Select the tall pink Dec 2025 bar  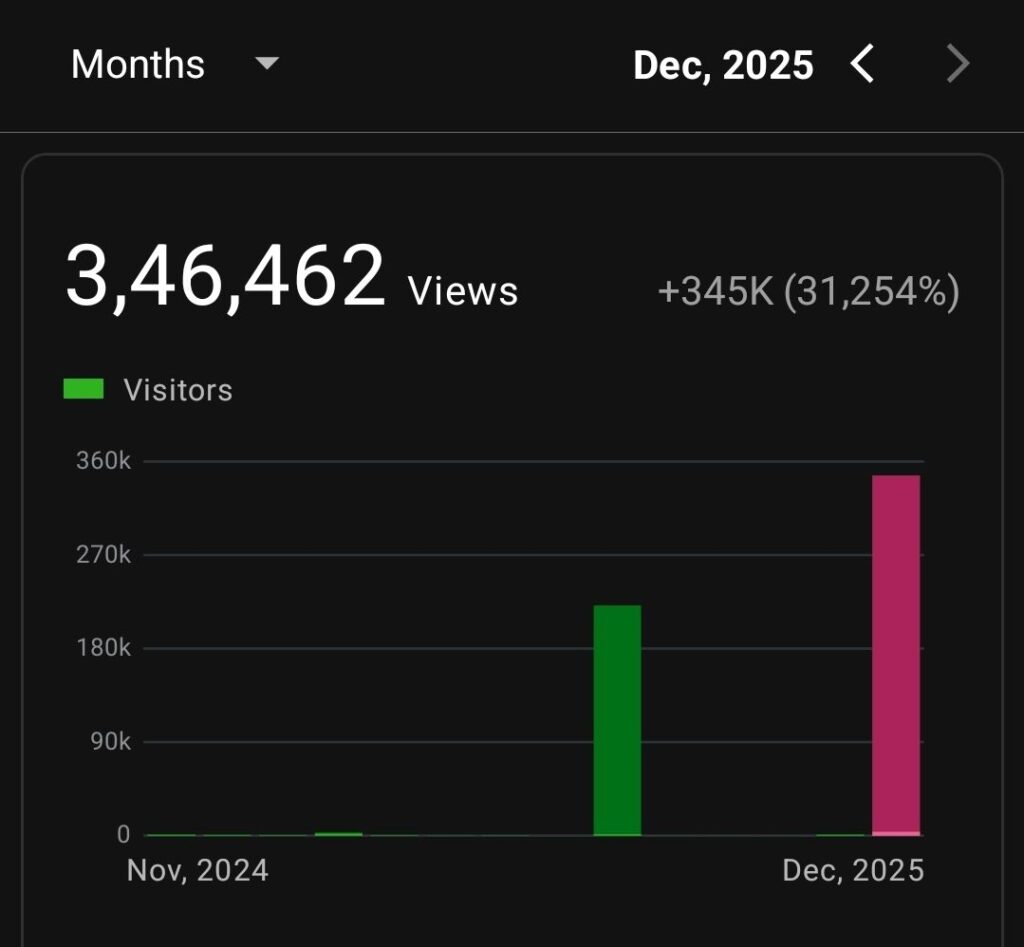point(896,650)
